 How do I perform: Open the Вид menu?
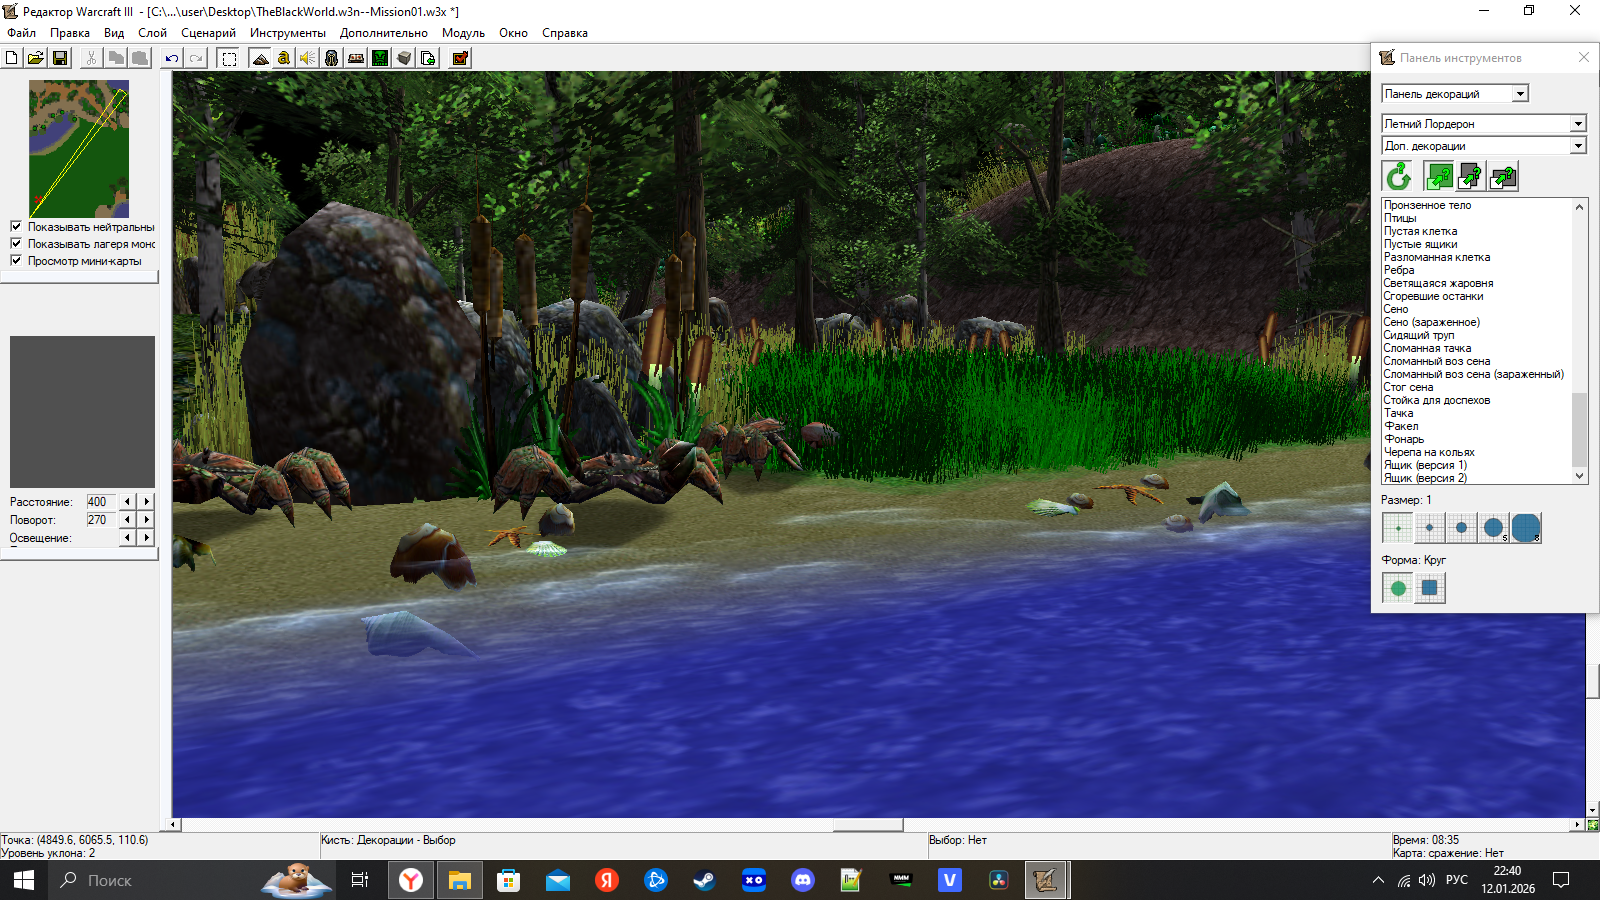click(114, 33)
